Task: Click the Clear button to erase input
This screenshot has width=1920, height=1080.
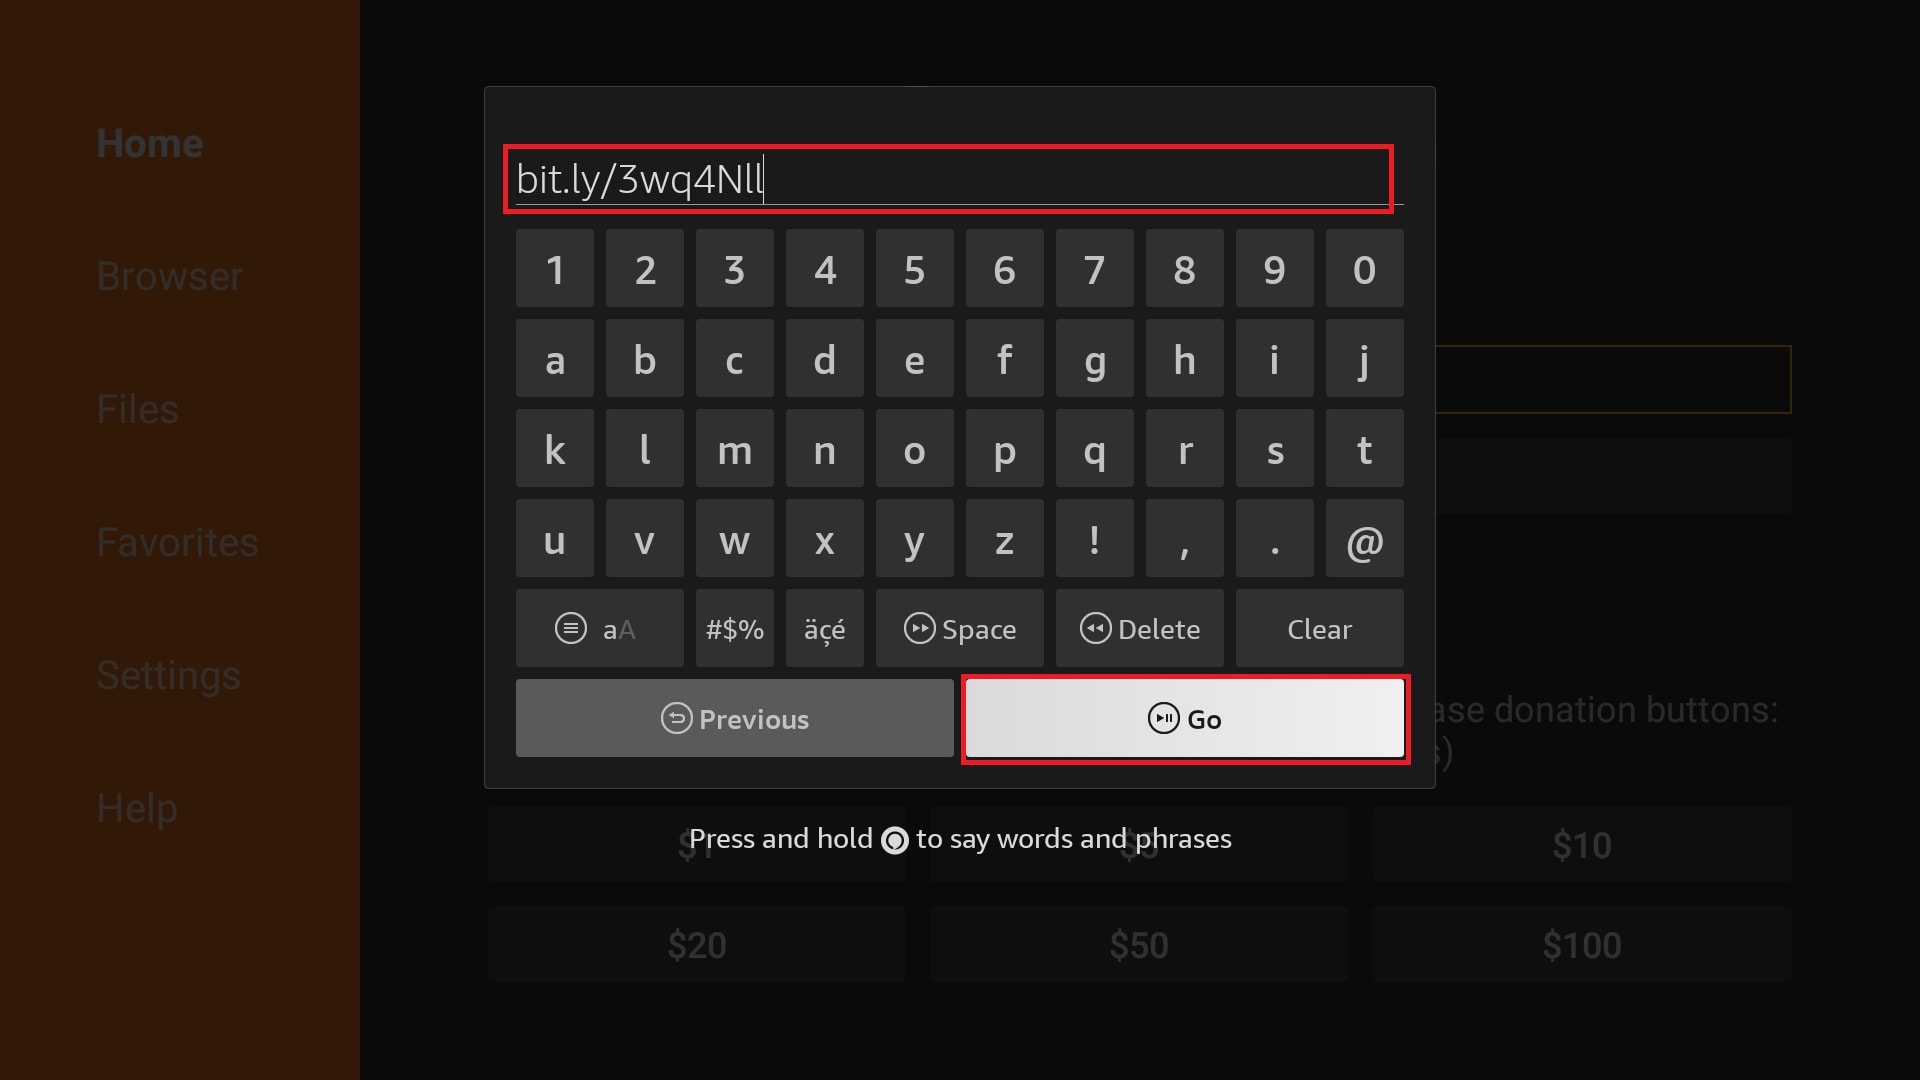Action: 1320,629
